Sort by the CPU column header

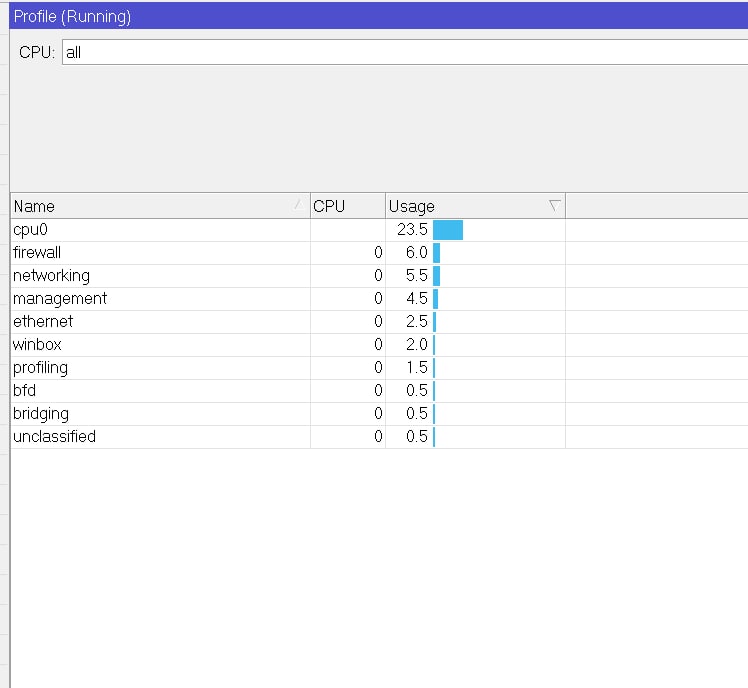click(x=348, y=206)
